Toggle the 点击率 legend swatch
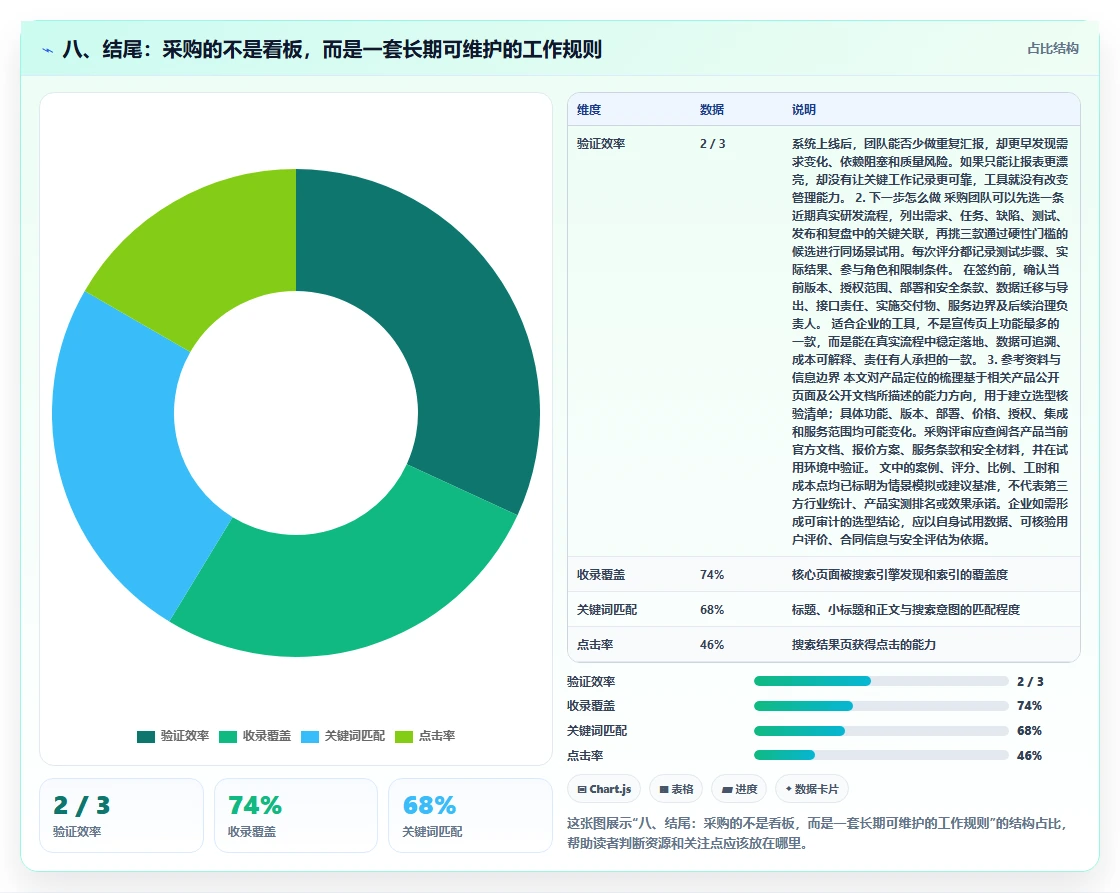 [x=404, y=737]
